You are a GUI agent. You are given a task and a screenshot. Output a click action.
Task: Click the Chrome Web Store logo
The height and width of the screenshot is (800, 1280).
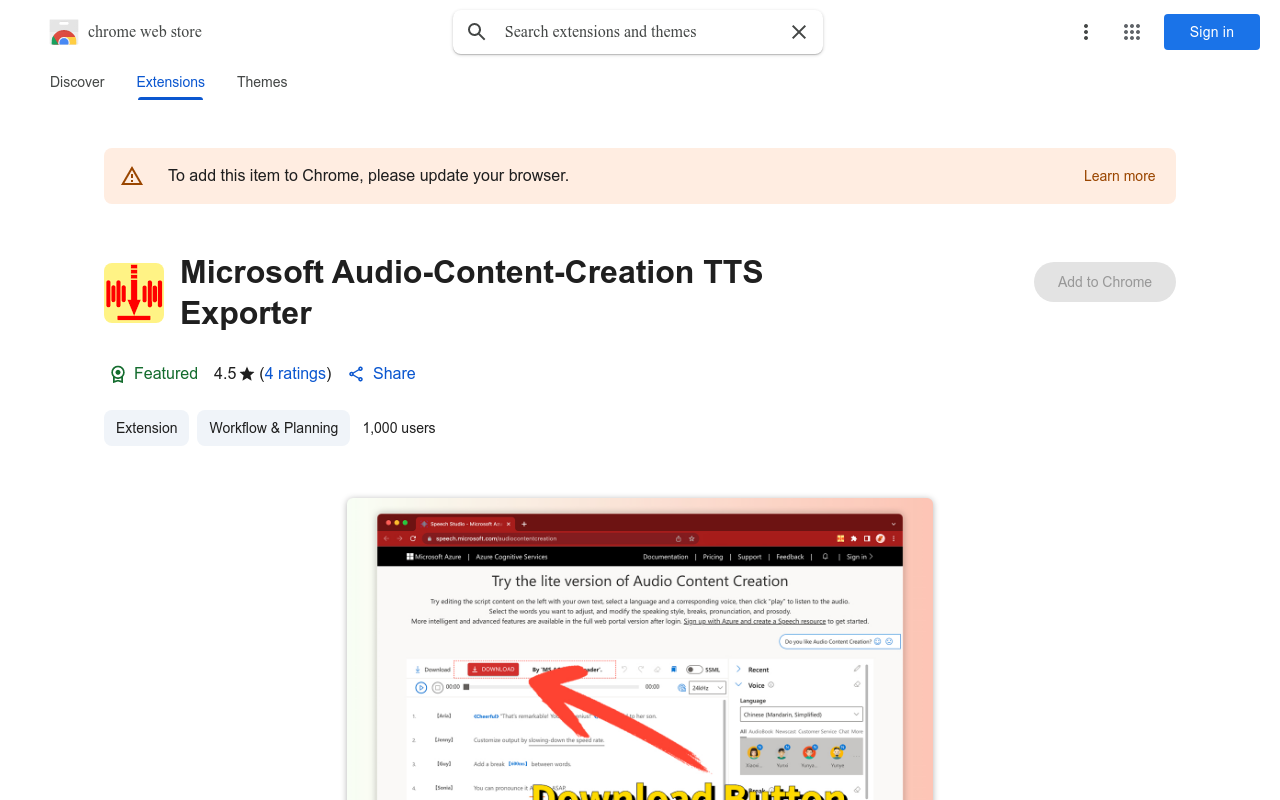(64, 32)
